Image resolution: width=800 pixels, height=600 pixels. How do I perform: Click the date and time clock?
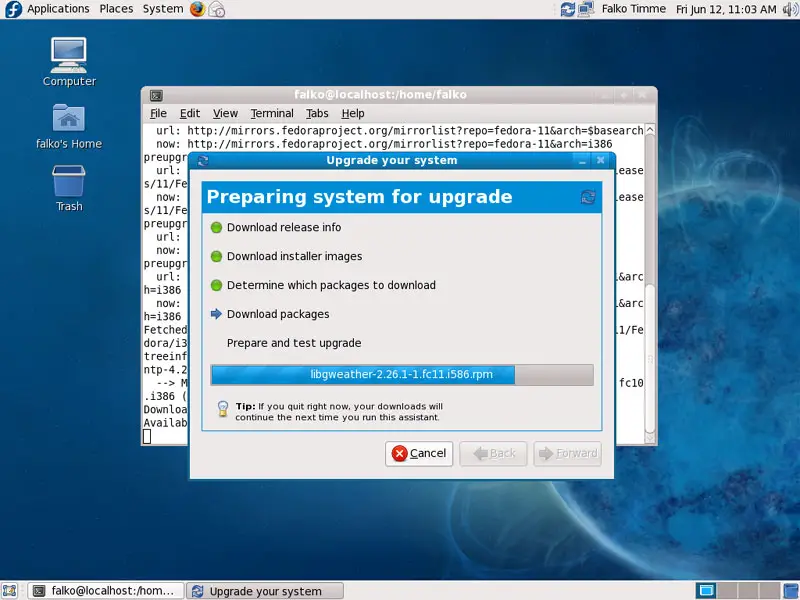(726, 9)
